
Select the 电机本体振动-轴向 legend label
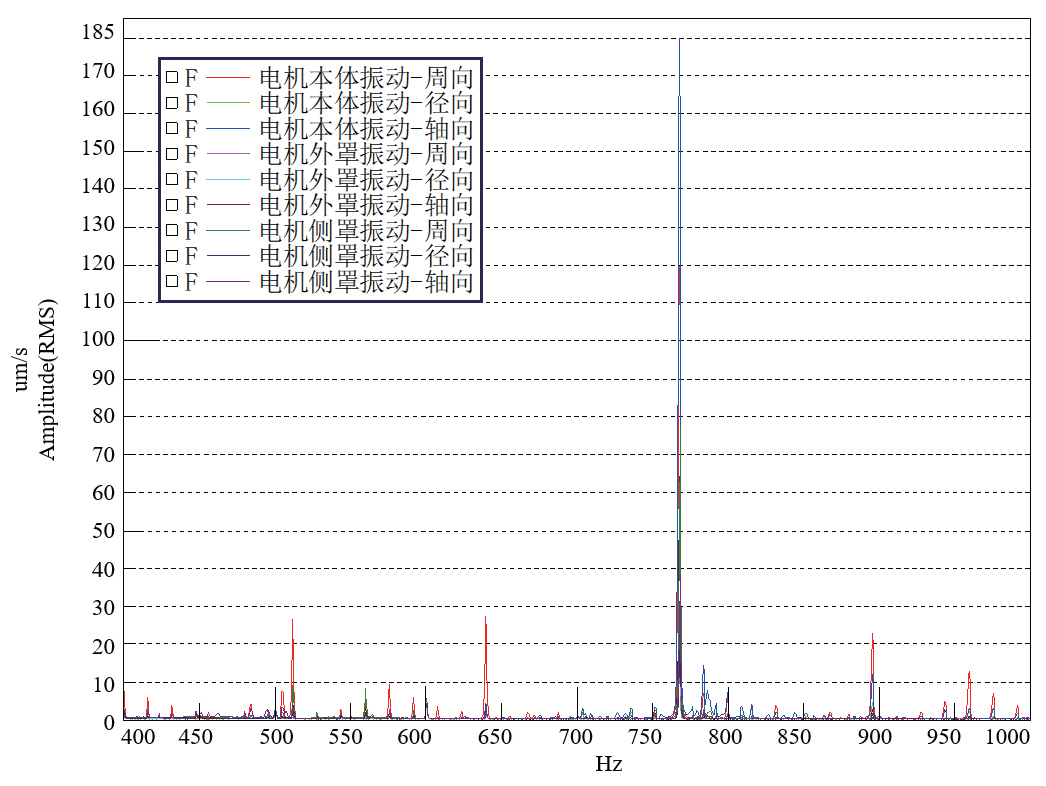tap(365, 128)
